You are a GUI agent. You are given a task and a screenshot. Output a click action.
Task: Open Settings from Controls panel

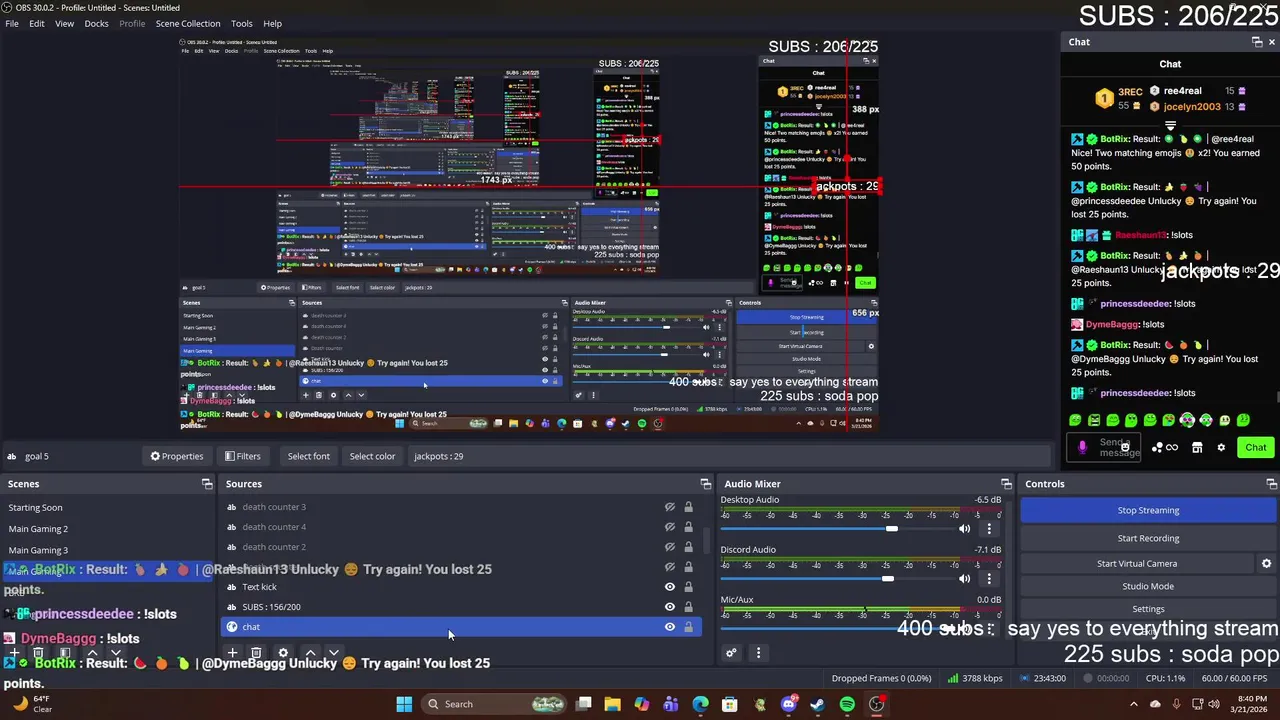pos(1148,609)
